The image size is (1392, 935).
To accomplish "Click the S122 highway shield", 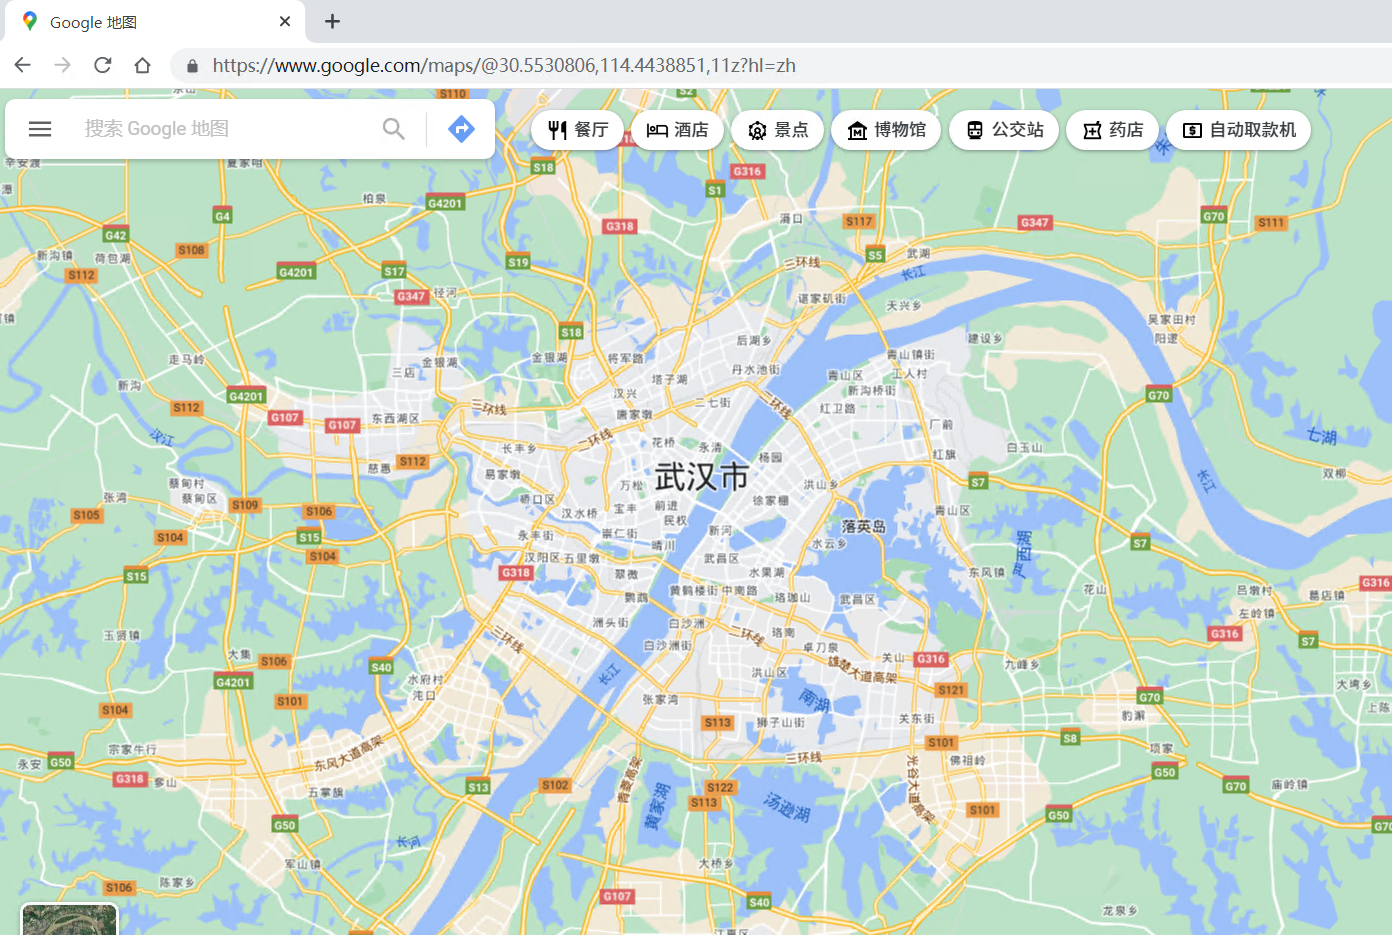I will coord(720,787).
